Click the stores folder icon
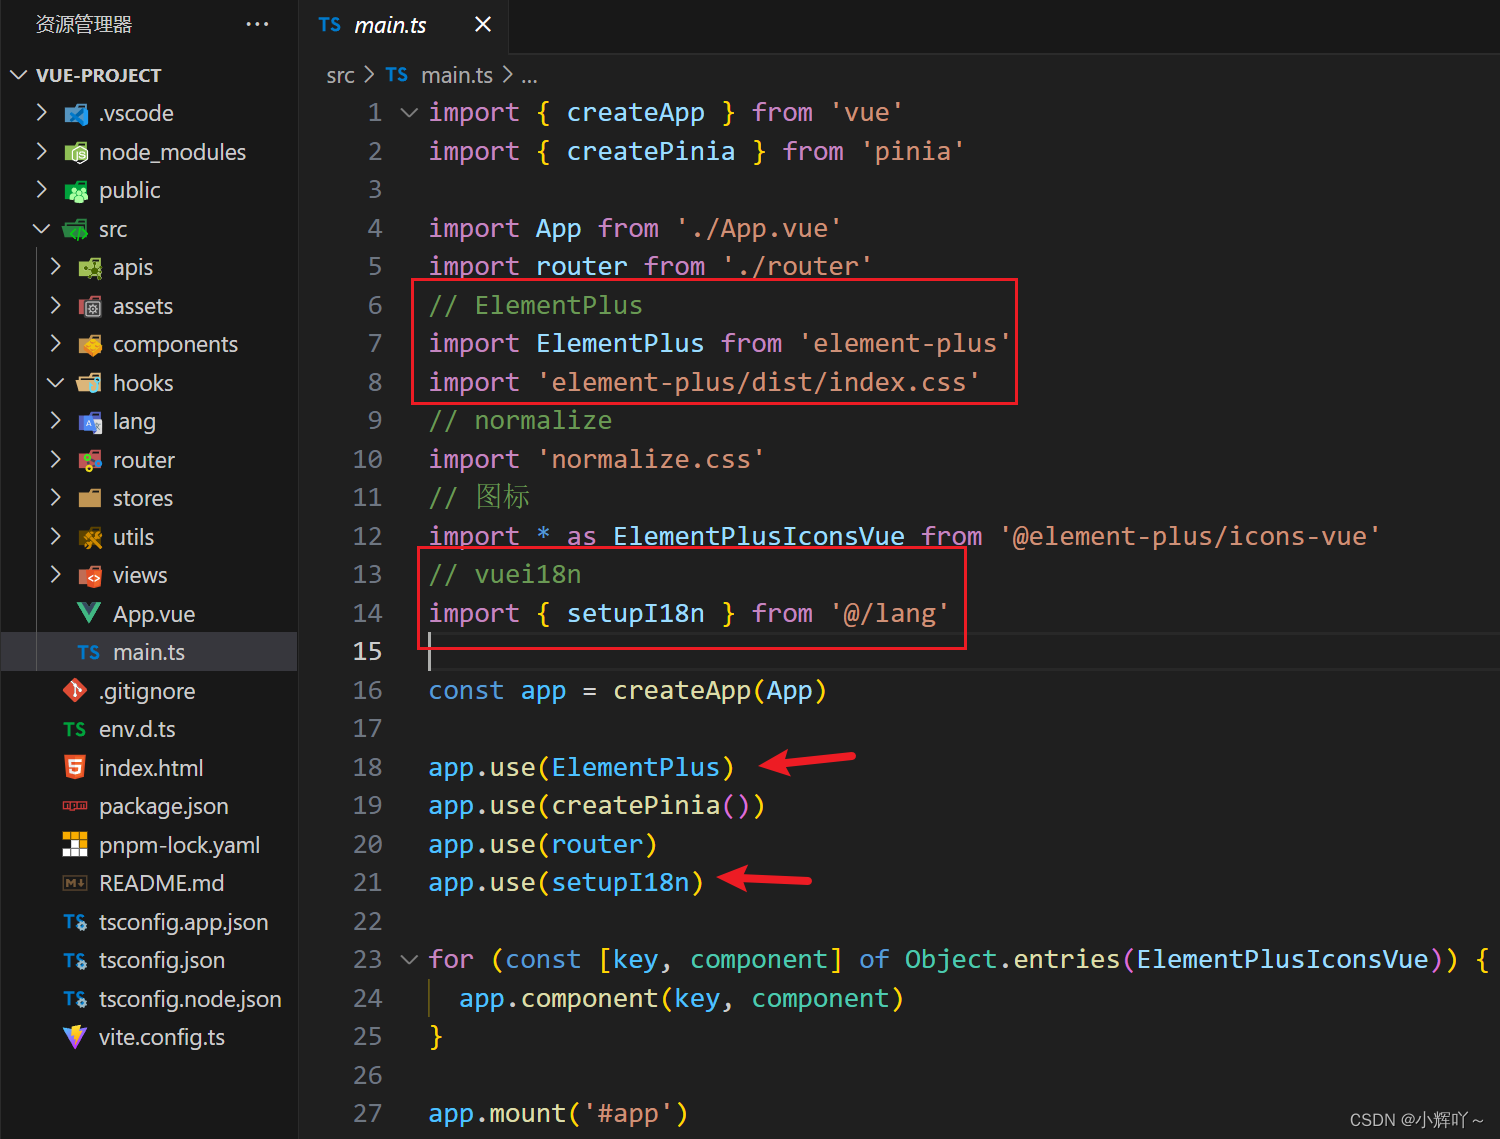The width and height of the screenshot is (1500, 1139). tap(90, 498)
